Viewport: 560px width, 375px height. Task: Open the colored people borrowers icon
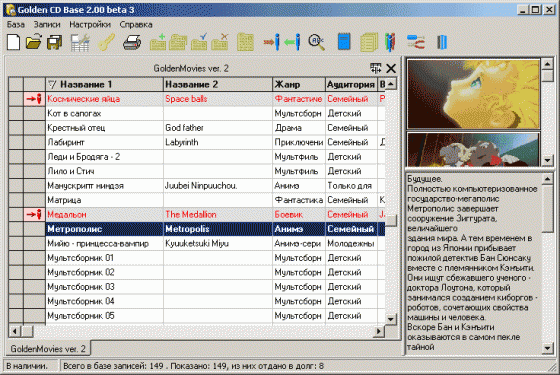(x=390, y=42)
